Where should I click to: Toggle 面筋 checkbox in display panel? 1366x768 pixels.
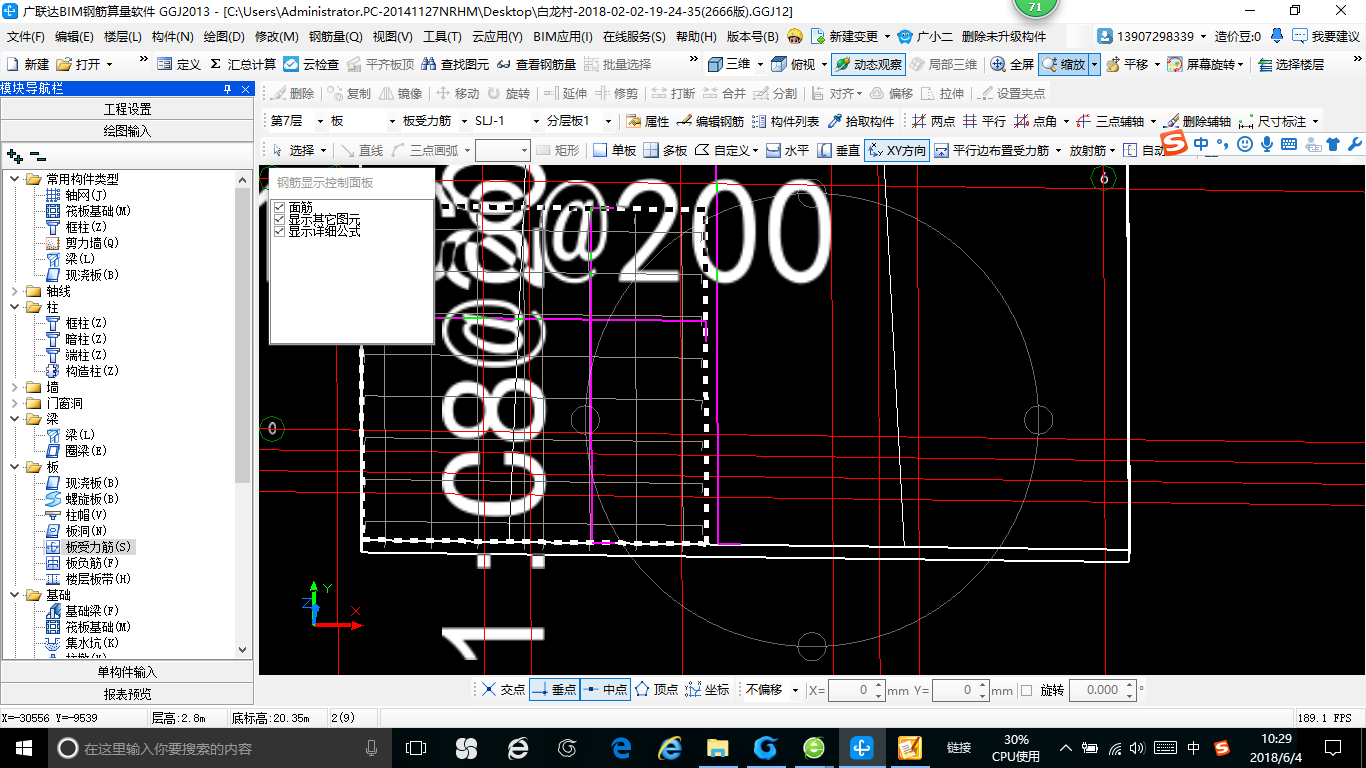pos(280,207)
